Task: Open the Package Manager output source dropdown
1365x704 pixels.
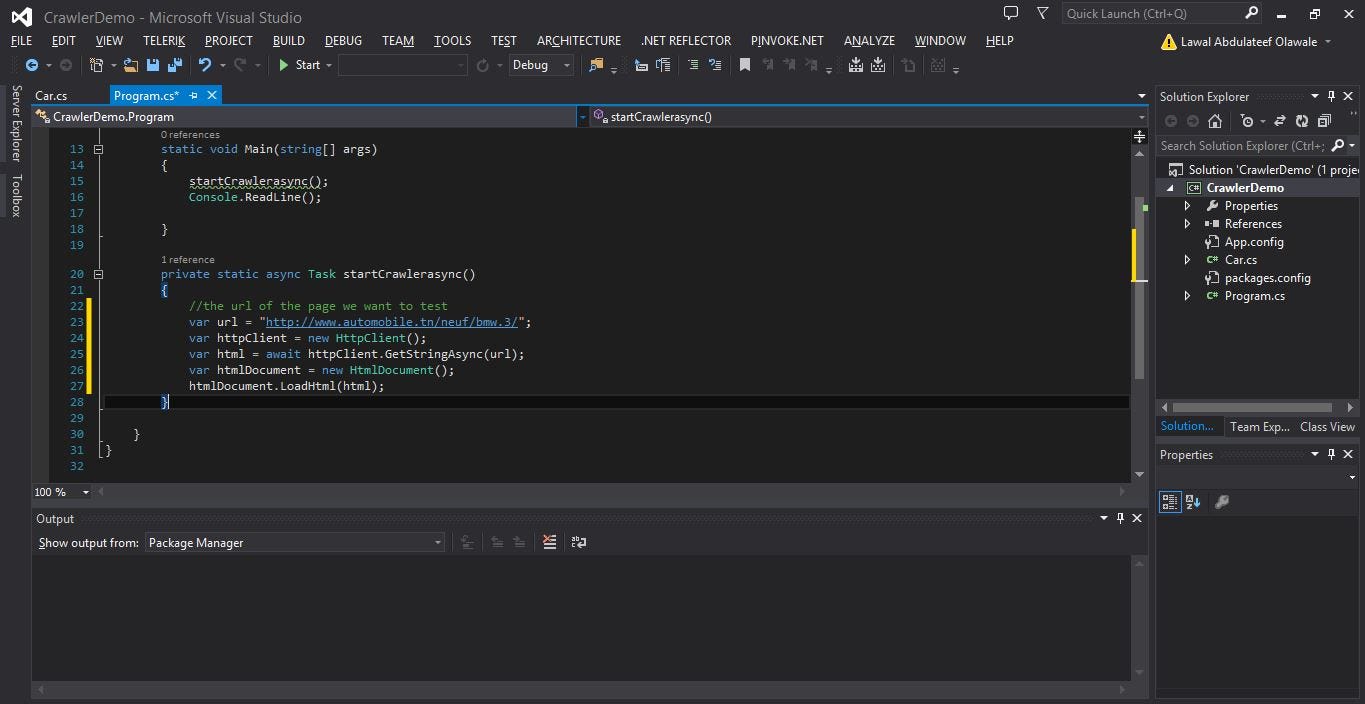Action: (295, 542)
